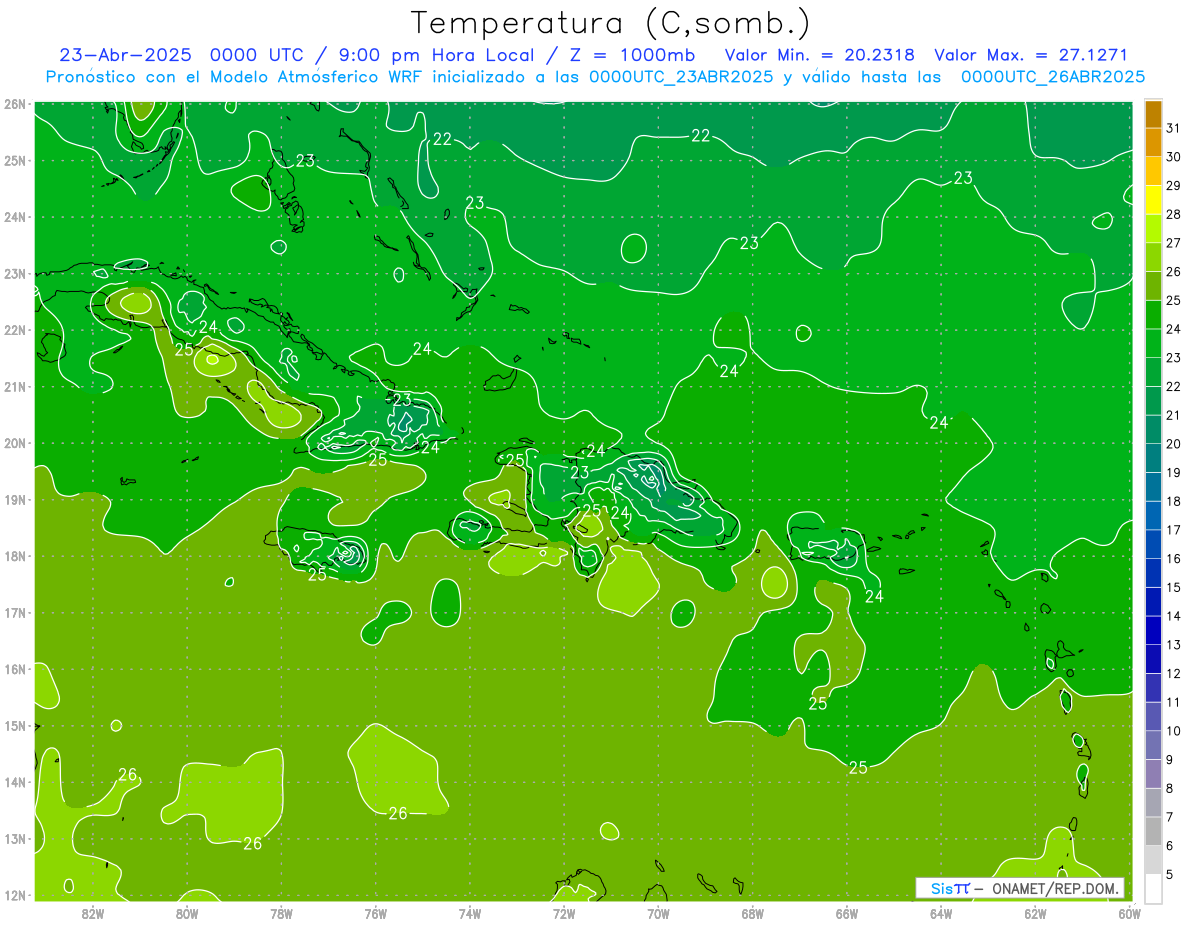The image size is (1200, 927).
Task: Click the white swatch below legend value 5
Action: pos(1153,887)
